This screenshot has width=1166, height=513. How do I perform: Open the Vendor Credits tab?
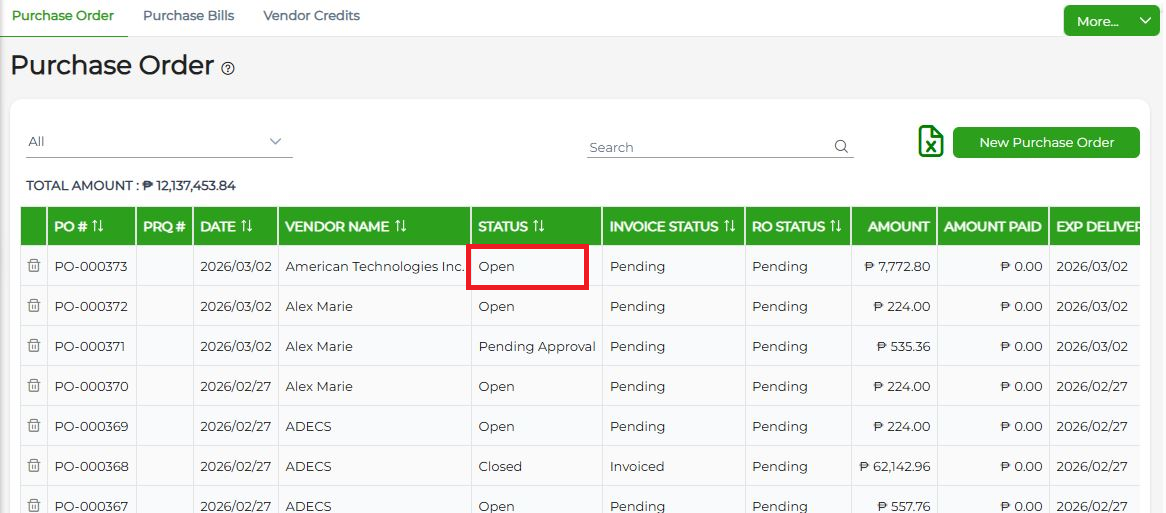tap(311, 16)
